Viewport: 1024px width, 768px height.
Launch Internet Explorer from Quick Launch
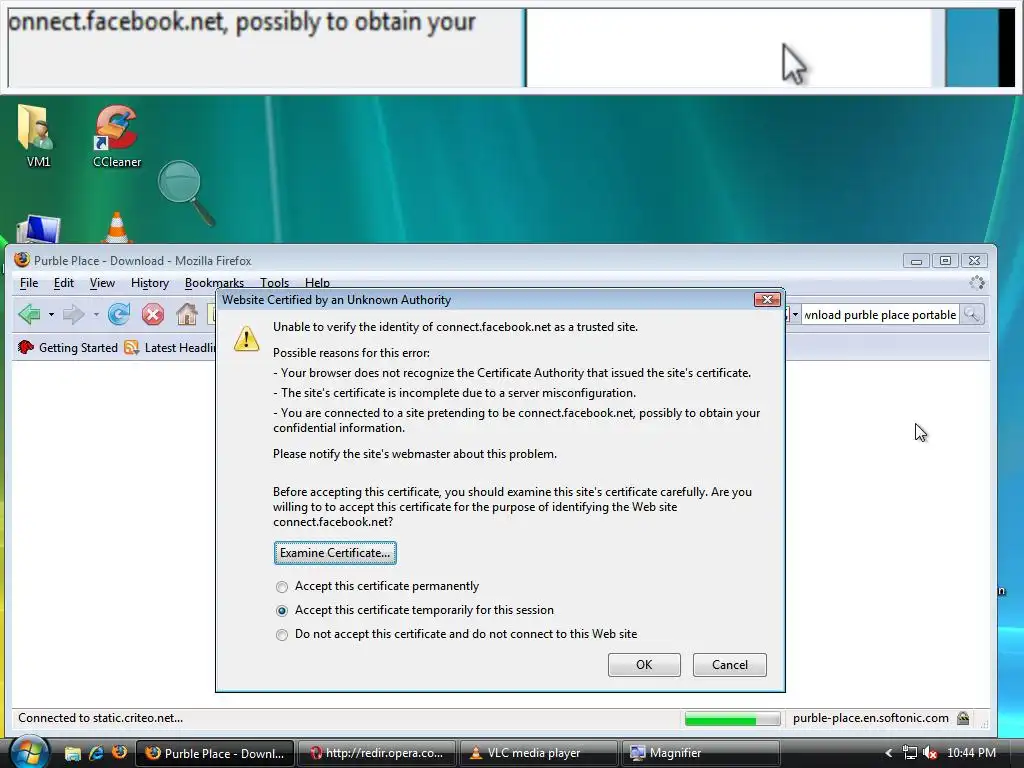tap(96, 753)
